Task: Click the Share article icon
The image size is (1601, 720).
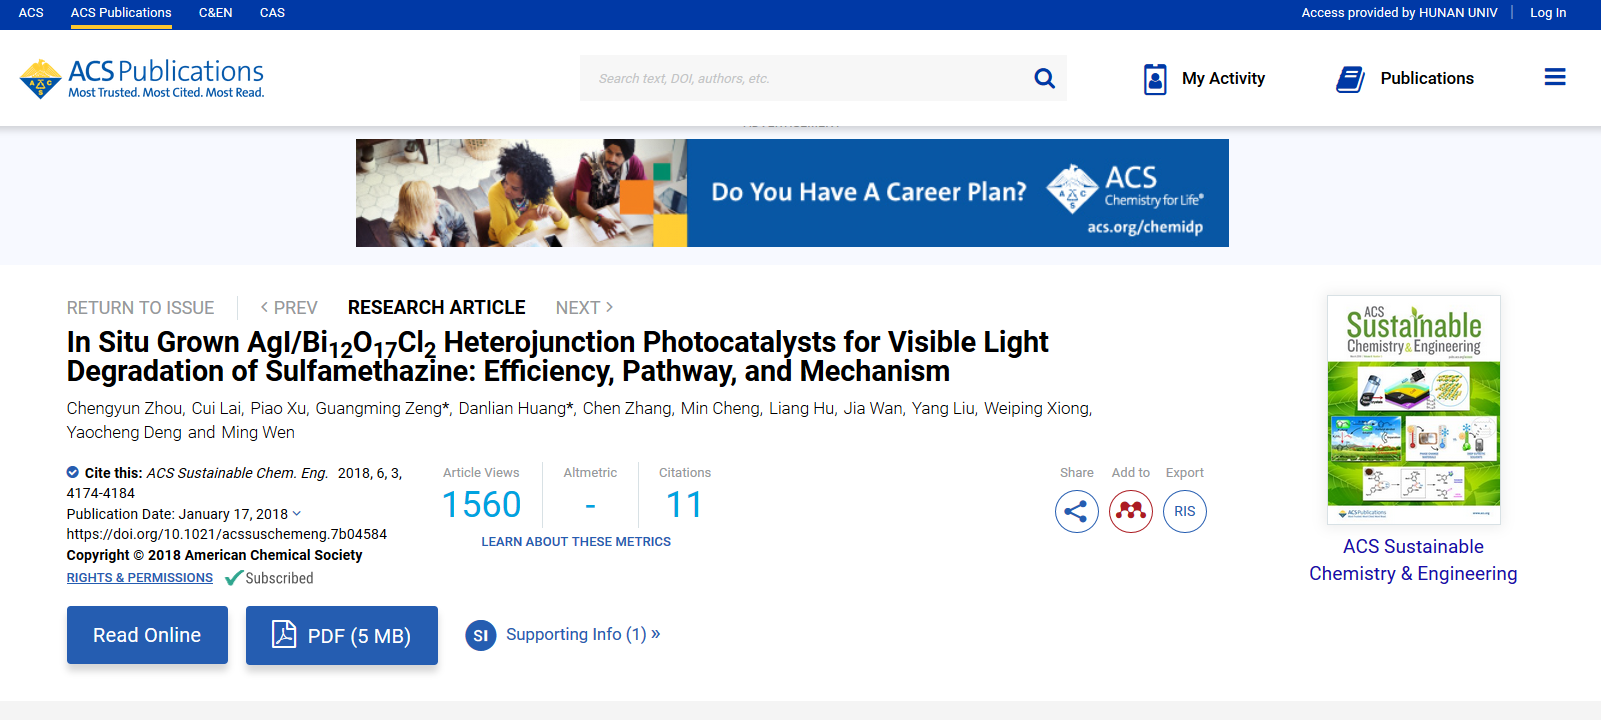Action: (1076, 511)
